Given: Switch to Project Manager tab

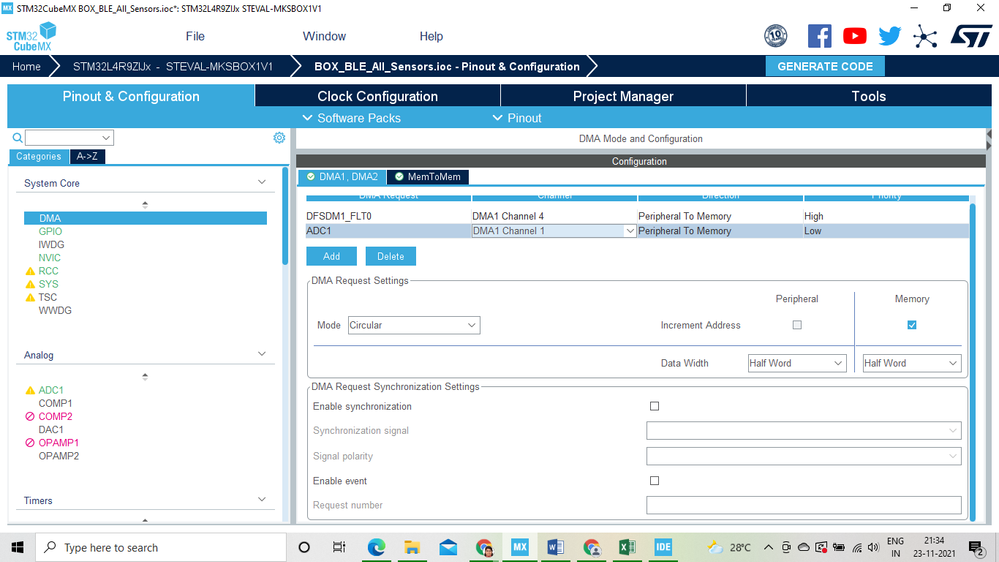Looking at the screenshot, I should [623, 96].
